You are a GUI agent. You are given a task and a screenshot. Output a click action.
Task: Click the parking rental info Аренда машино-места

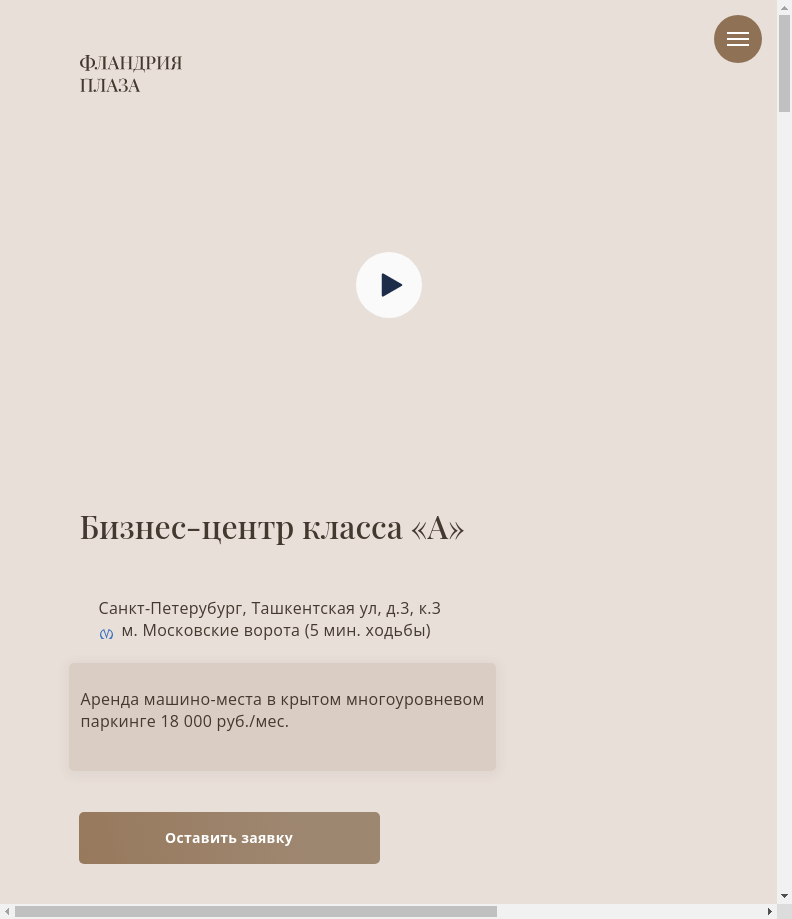(x=283, y=710)
